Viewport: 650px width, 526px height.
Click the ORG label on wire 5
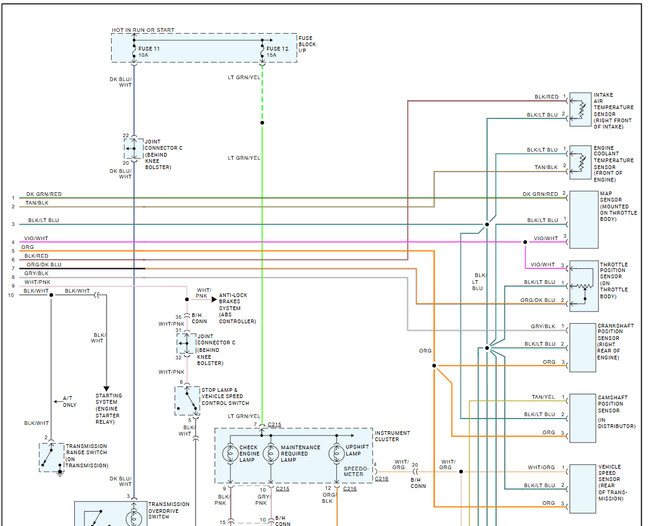pos(27,247)
